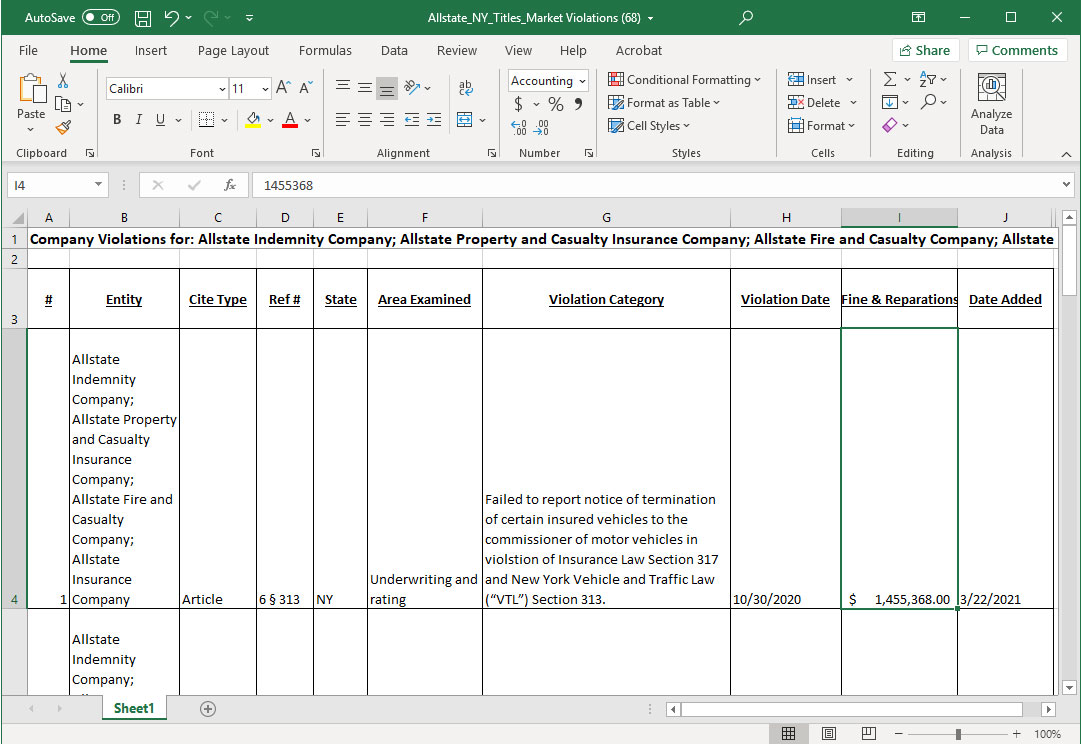1082x744 pixels.
Task: Switch to Normal view in status bar
Action: (x=788, y=734)
